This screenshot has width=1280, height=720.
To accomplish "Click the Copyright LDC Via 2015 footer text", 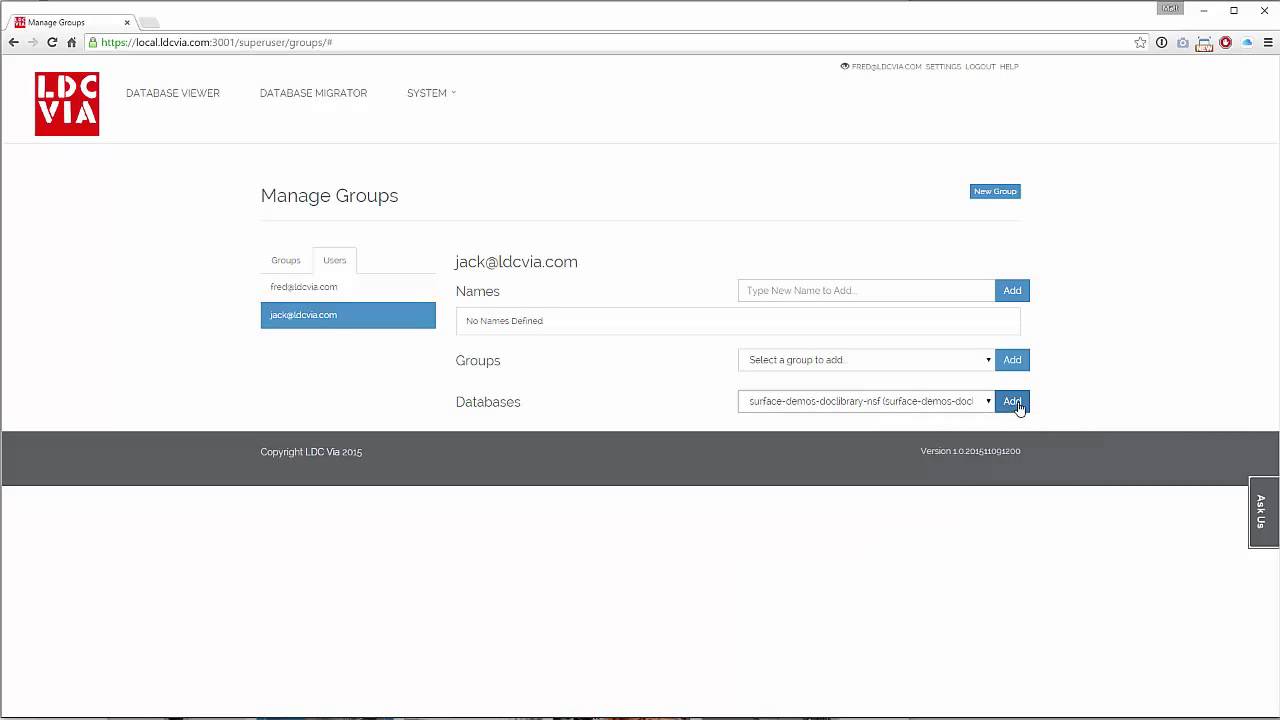I will (x=311, y=452).
